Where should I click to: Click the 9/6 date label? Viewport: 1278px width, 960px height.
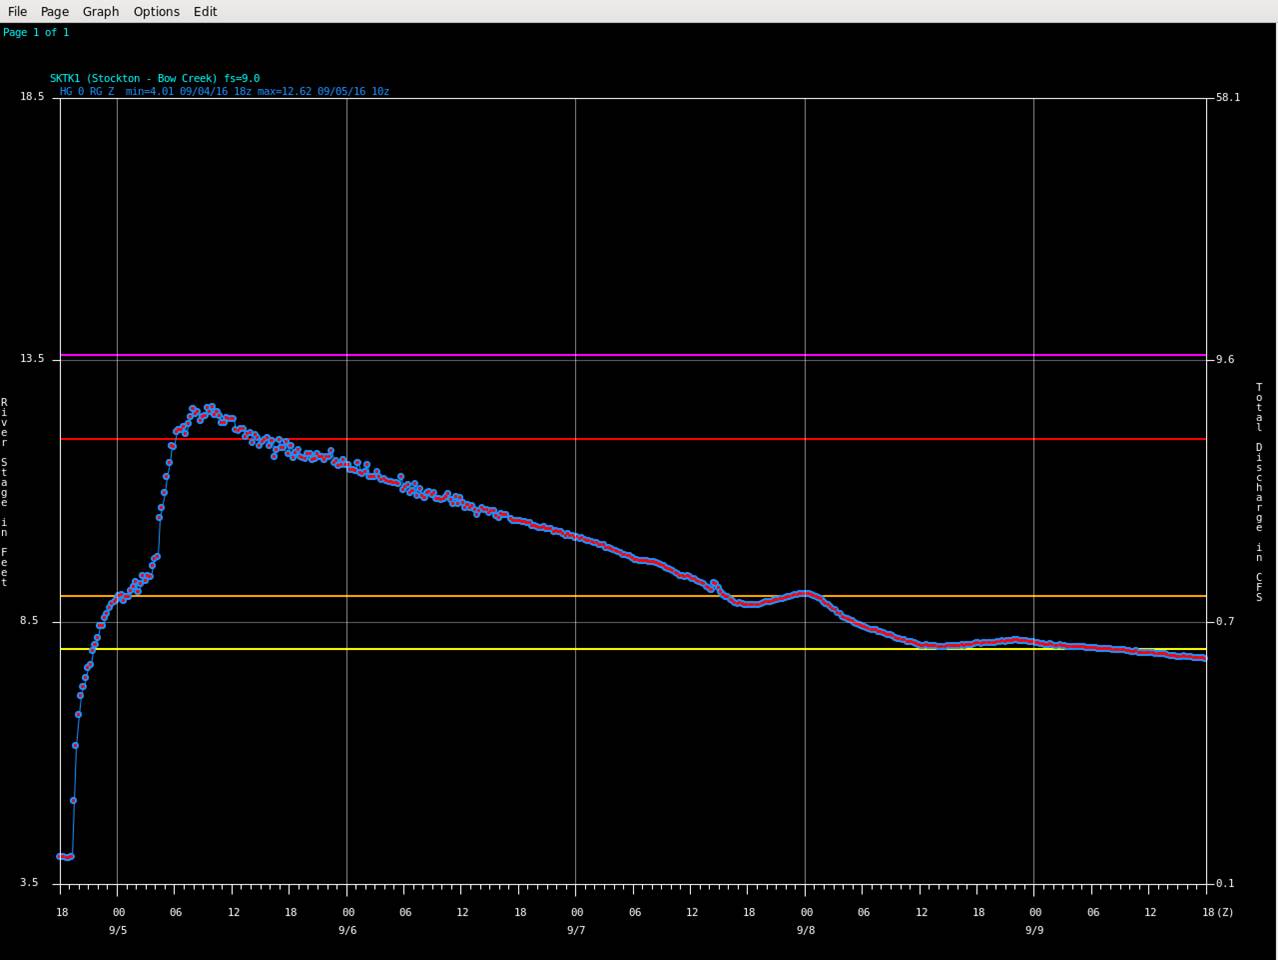tap(347, 930)
